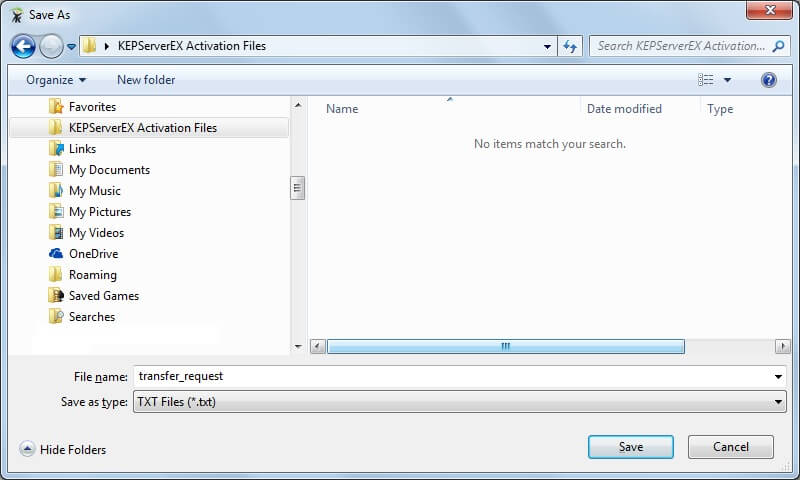This screenshot has width=800, height=480.
Task: Open the File name history dropdown arrow
Action: coord(779,377)
